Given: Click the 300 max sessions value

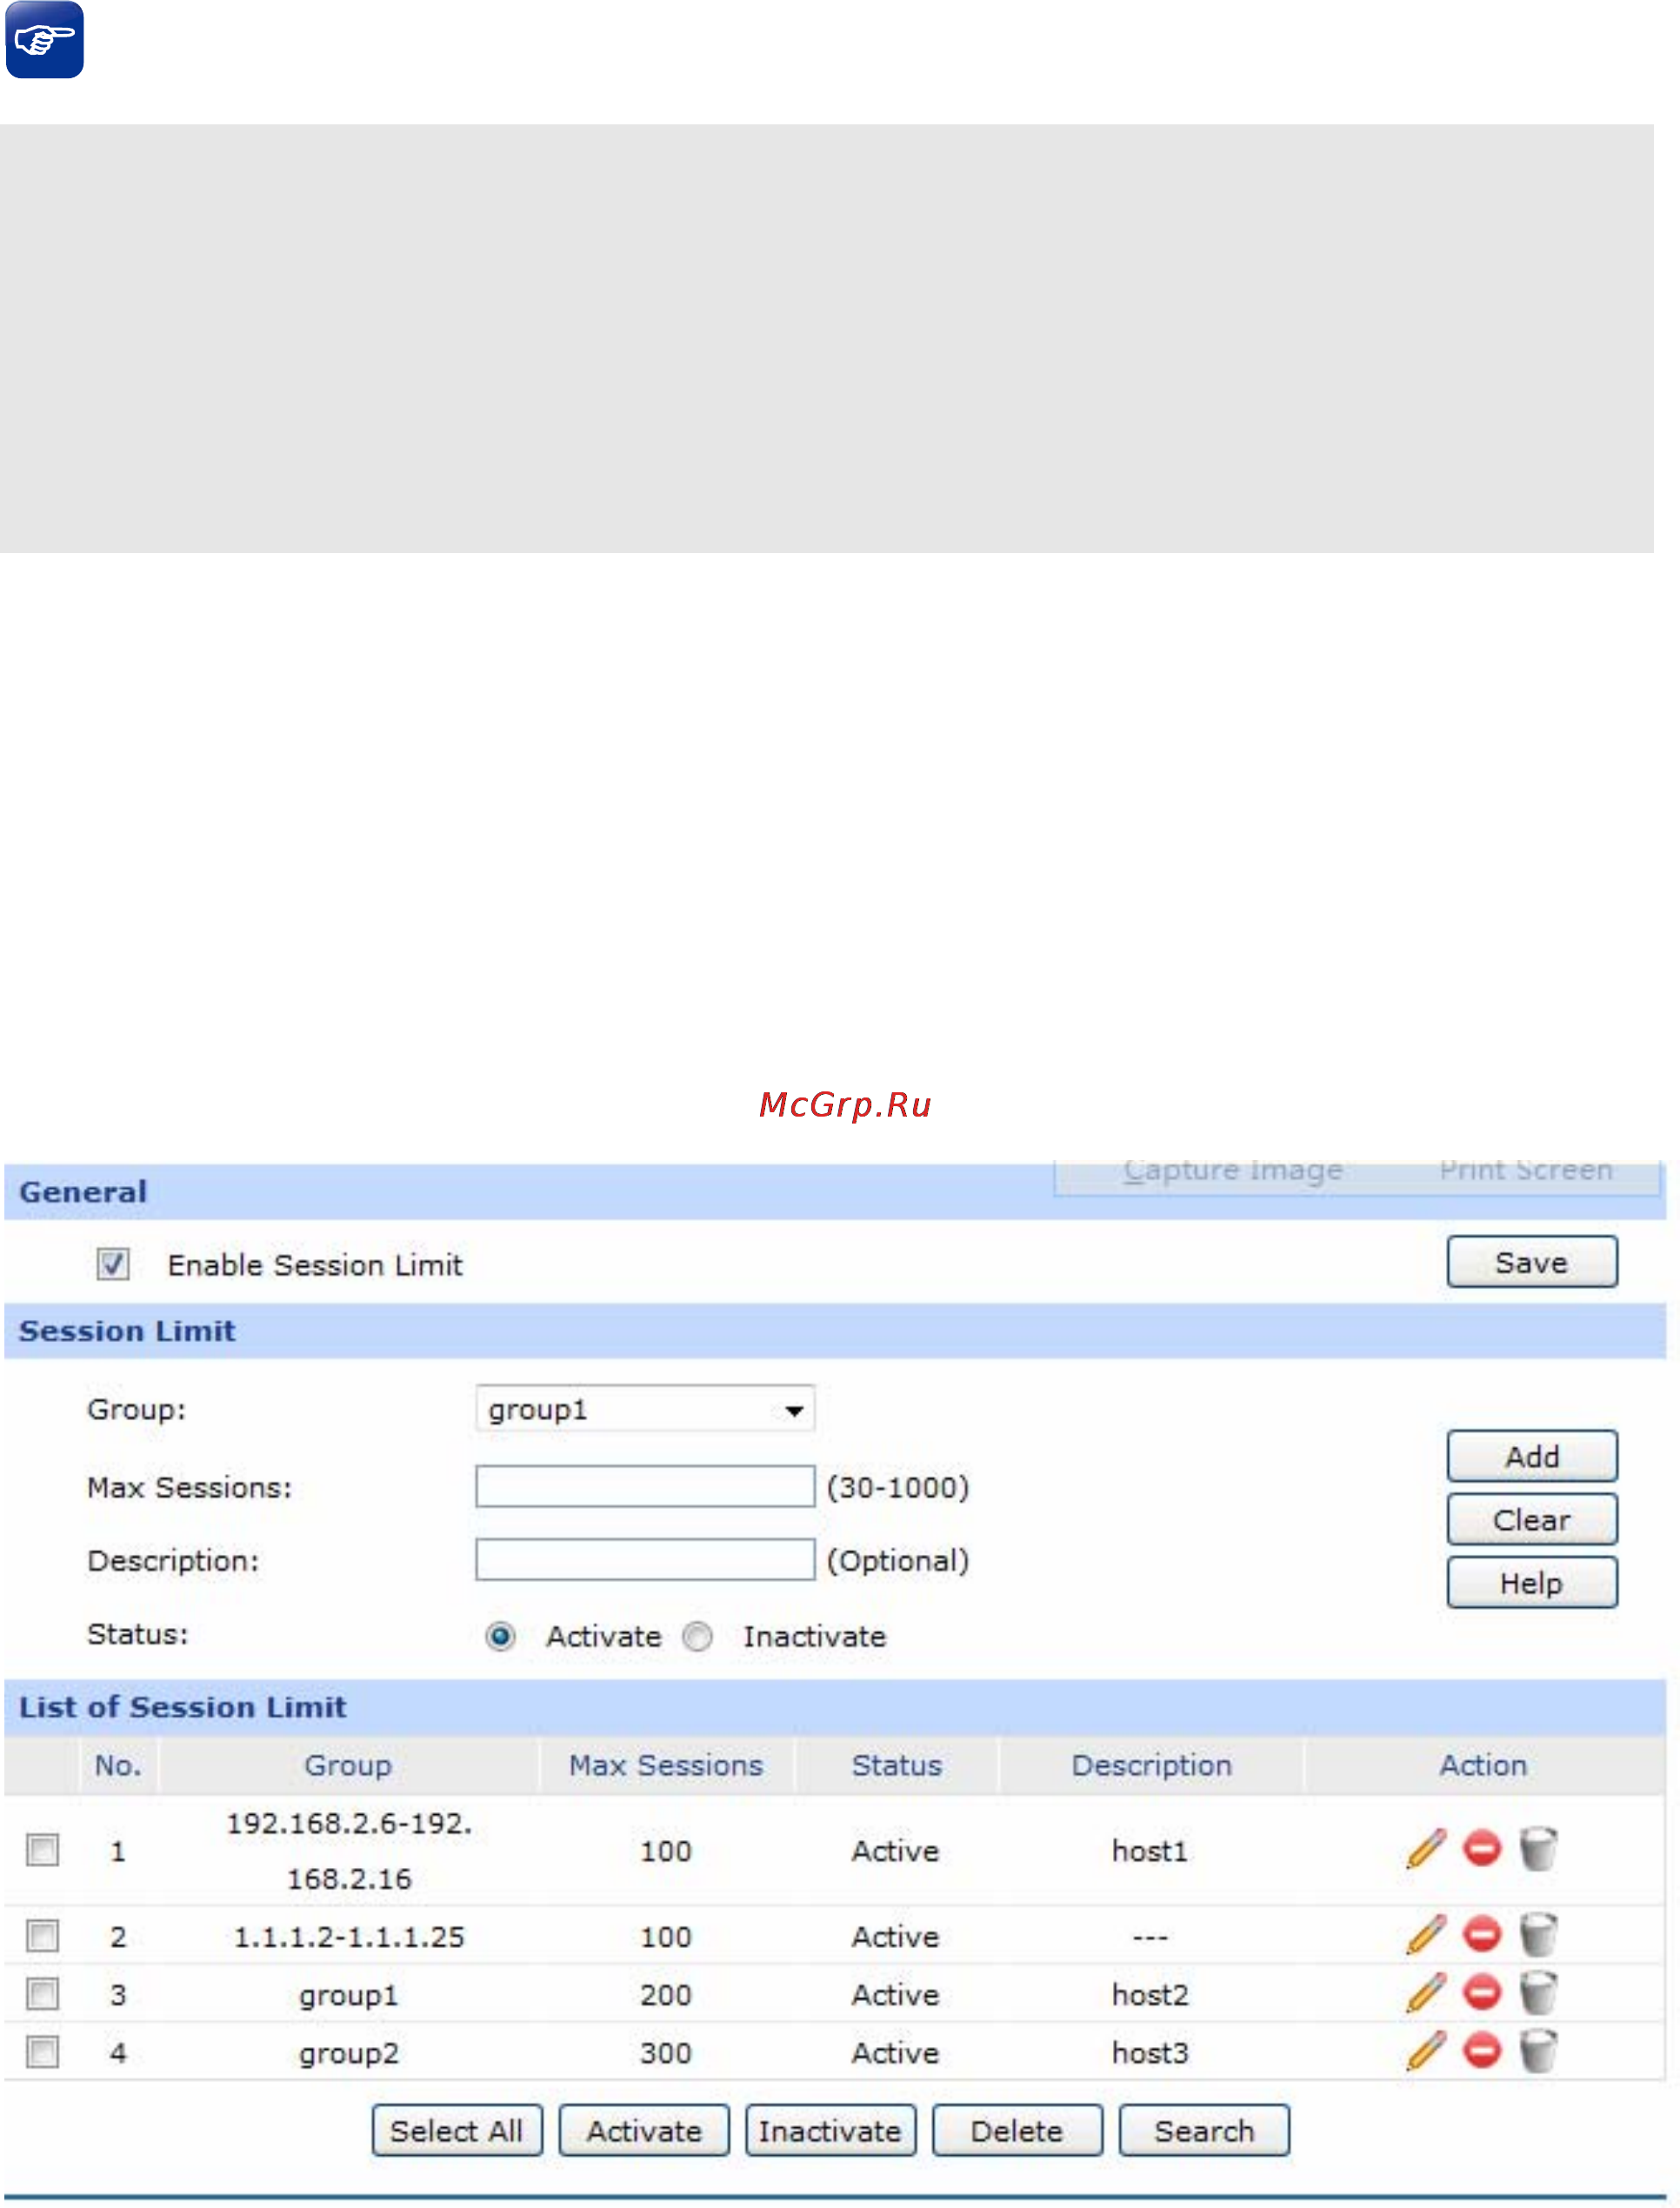Looking at the screenshot, I should tap(666, 2053).
